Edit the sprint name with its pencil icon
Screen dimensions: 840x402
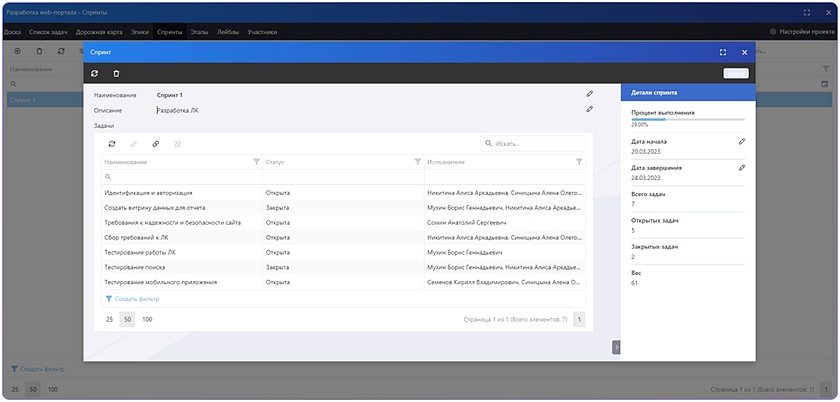point(590,94)
